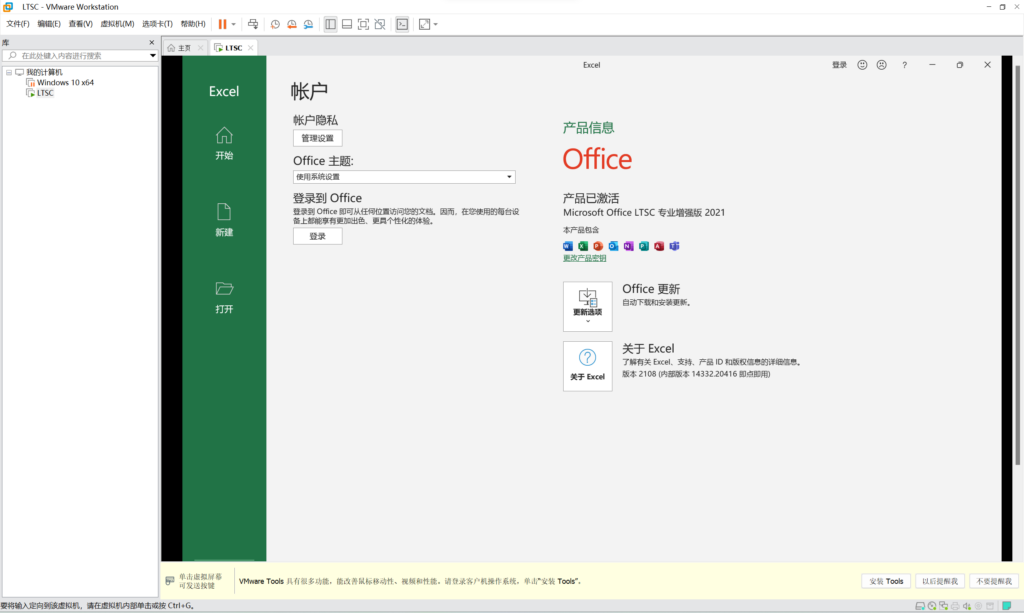
Task: Click the Teams icon in the product list
Action: (x=674, y=246)
